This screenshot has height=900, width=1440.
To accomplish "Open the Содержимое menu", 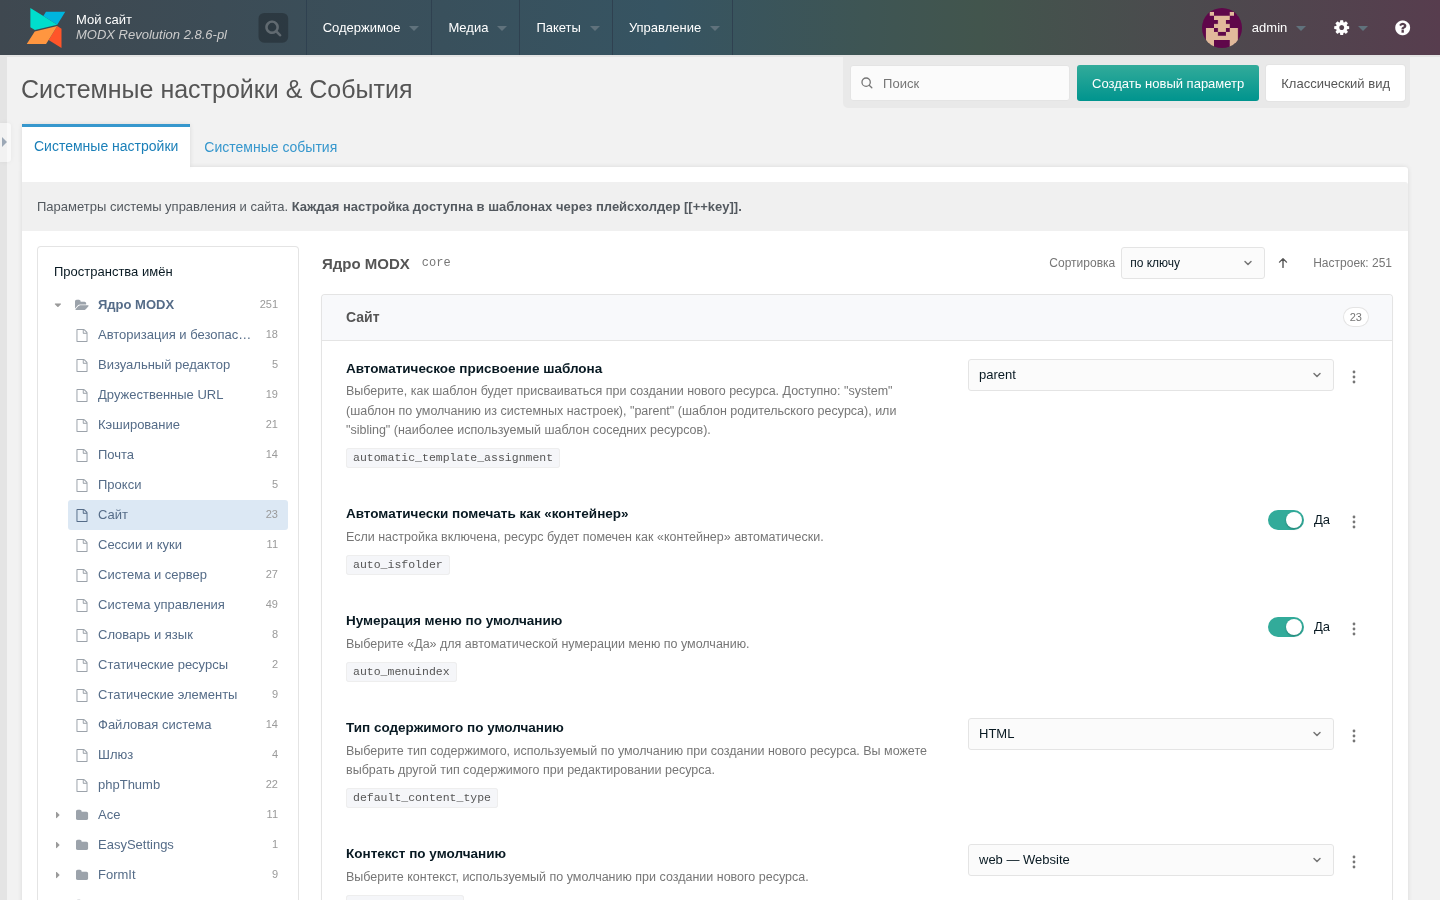I will point(369,28).
